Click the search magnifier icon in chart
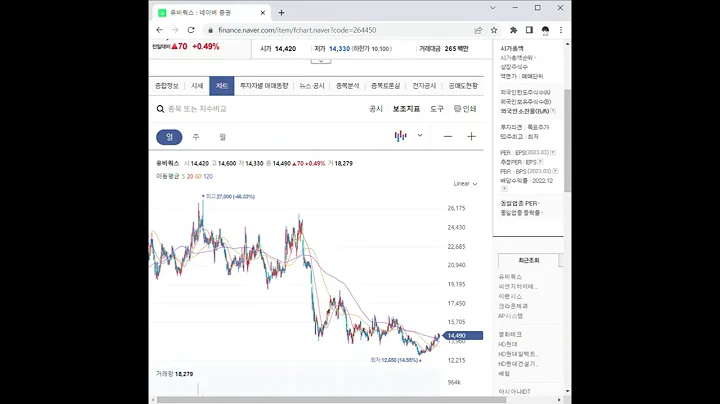The image size is (720, 404). pos(160,109)
